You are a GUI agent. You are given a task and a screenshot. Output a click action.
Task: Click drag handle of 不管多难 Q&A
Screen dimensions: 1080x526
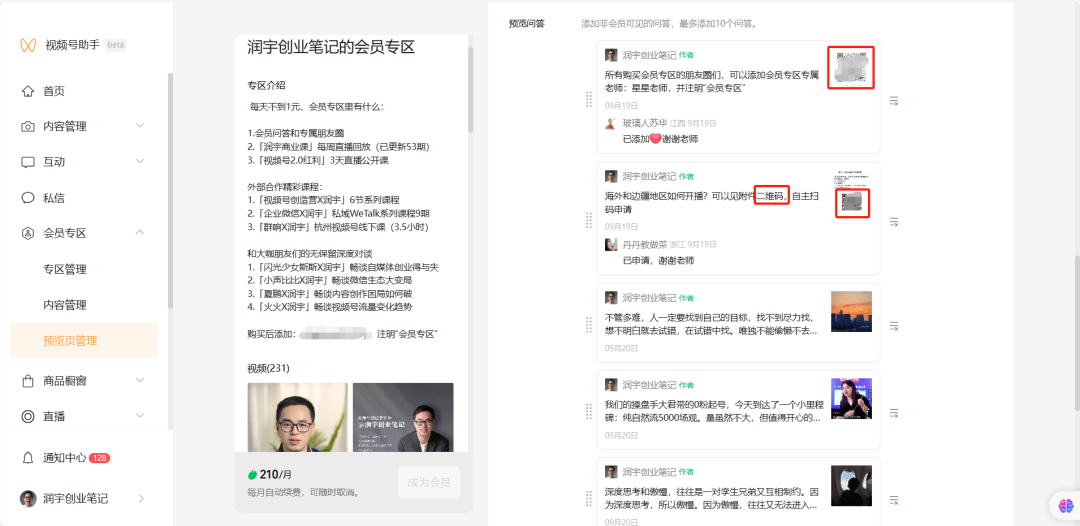point(588,324)
